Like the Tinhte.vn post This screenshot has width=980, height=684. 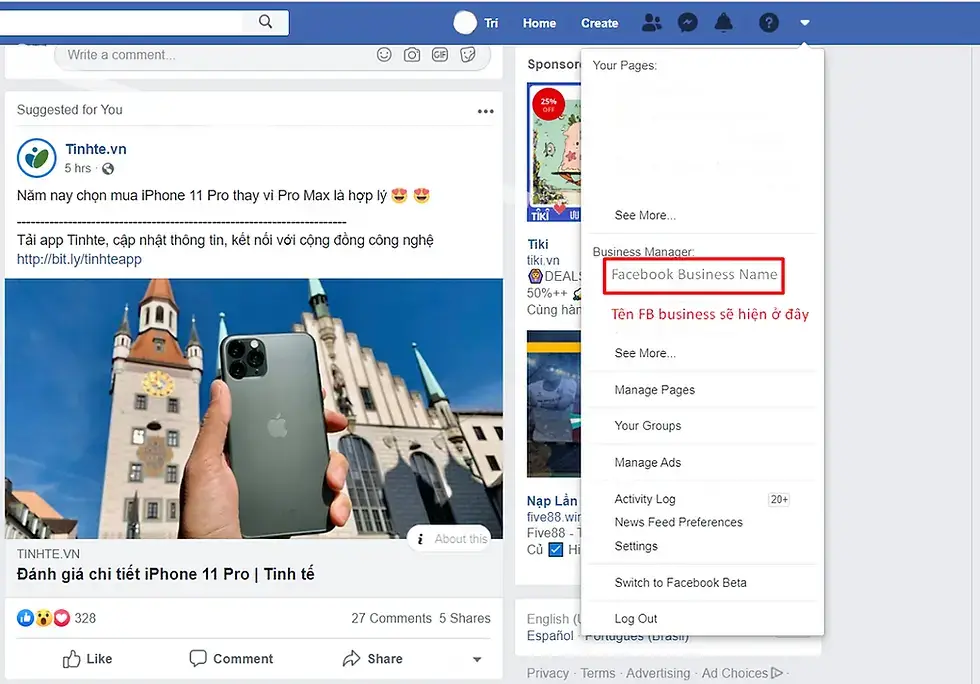click(88, 658)
